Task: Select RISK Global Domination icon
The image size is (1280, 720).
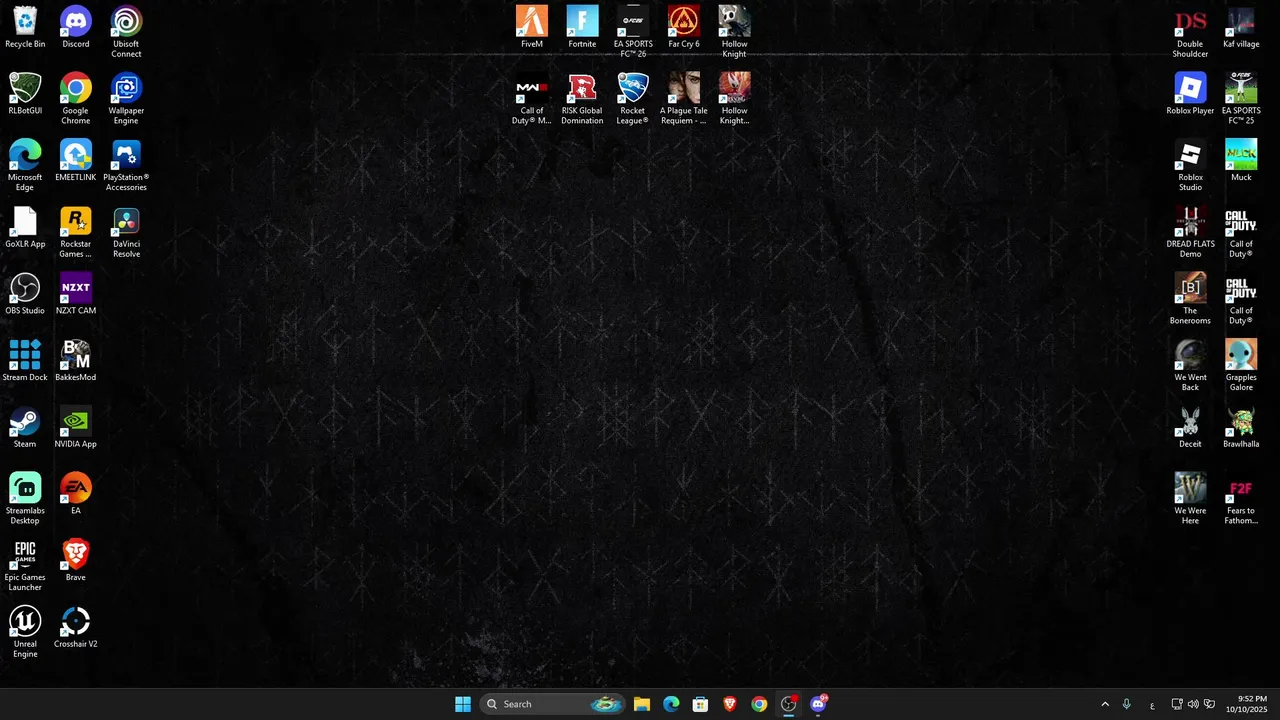Action: click(582, 99)
